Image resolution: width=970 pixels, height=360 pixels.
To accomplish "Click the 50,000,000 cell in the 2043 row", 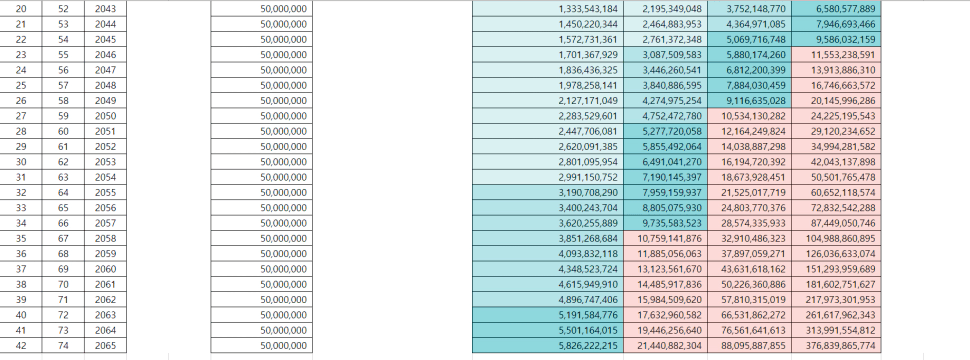I will (x=262, y=9).
